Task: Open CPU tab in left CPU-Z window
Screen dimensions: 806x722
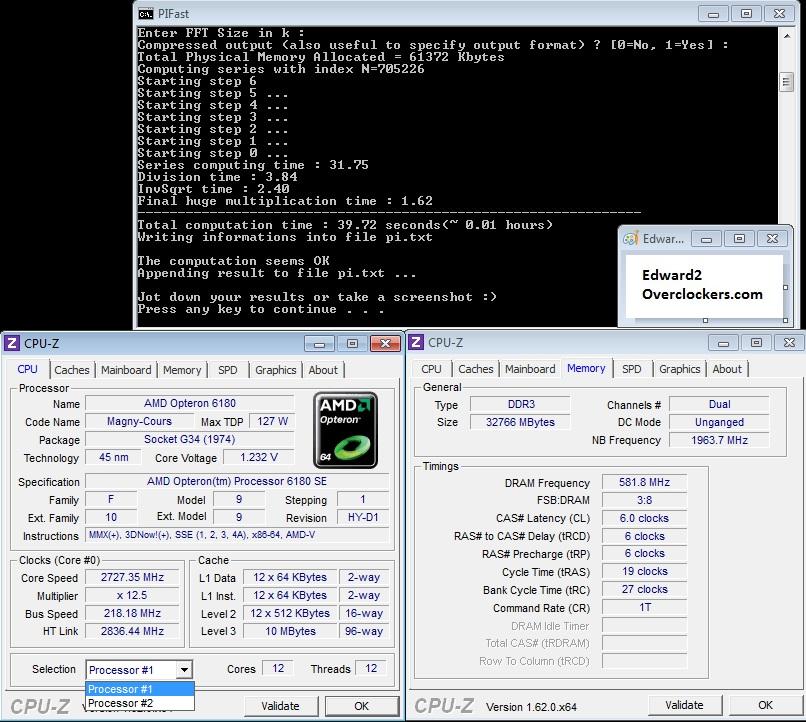Action: tap(28, 369)
